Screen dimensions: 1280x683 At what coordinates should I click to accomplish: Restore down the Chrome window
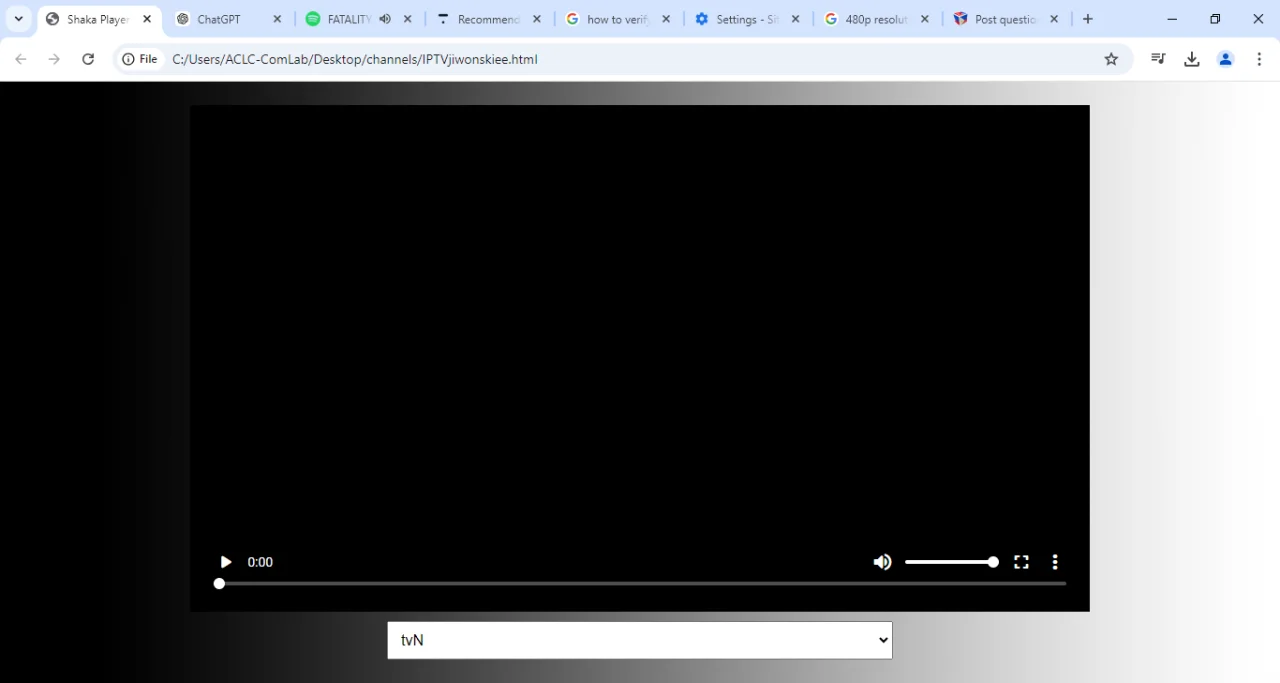pyautogui.click(x=1215, y=19)
